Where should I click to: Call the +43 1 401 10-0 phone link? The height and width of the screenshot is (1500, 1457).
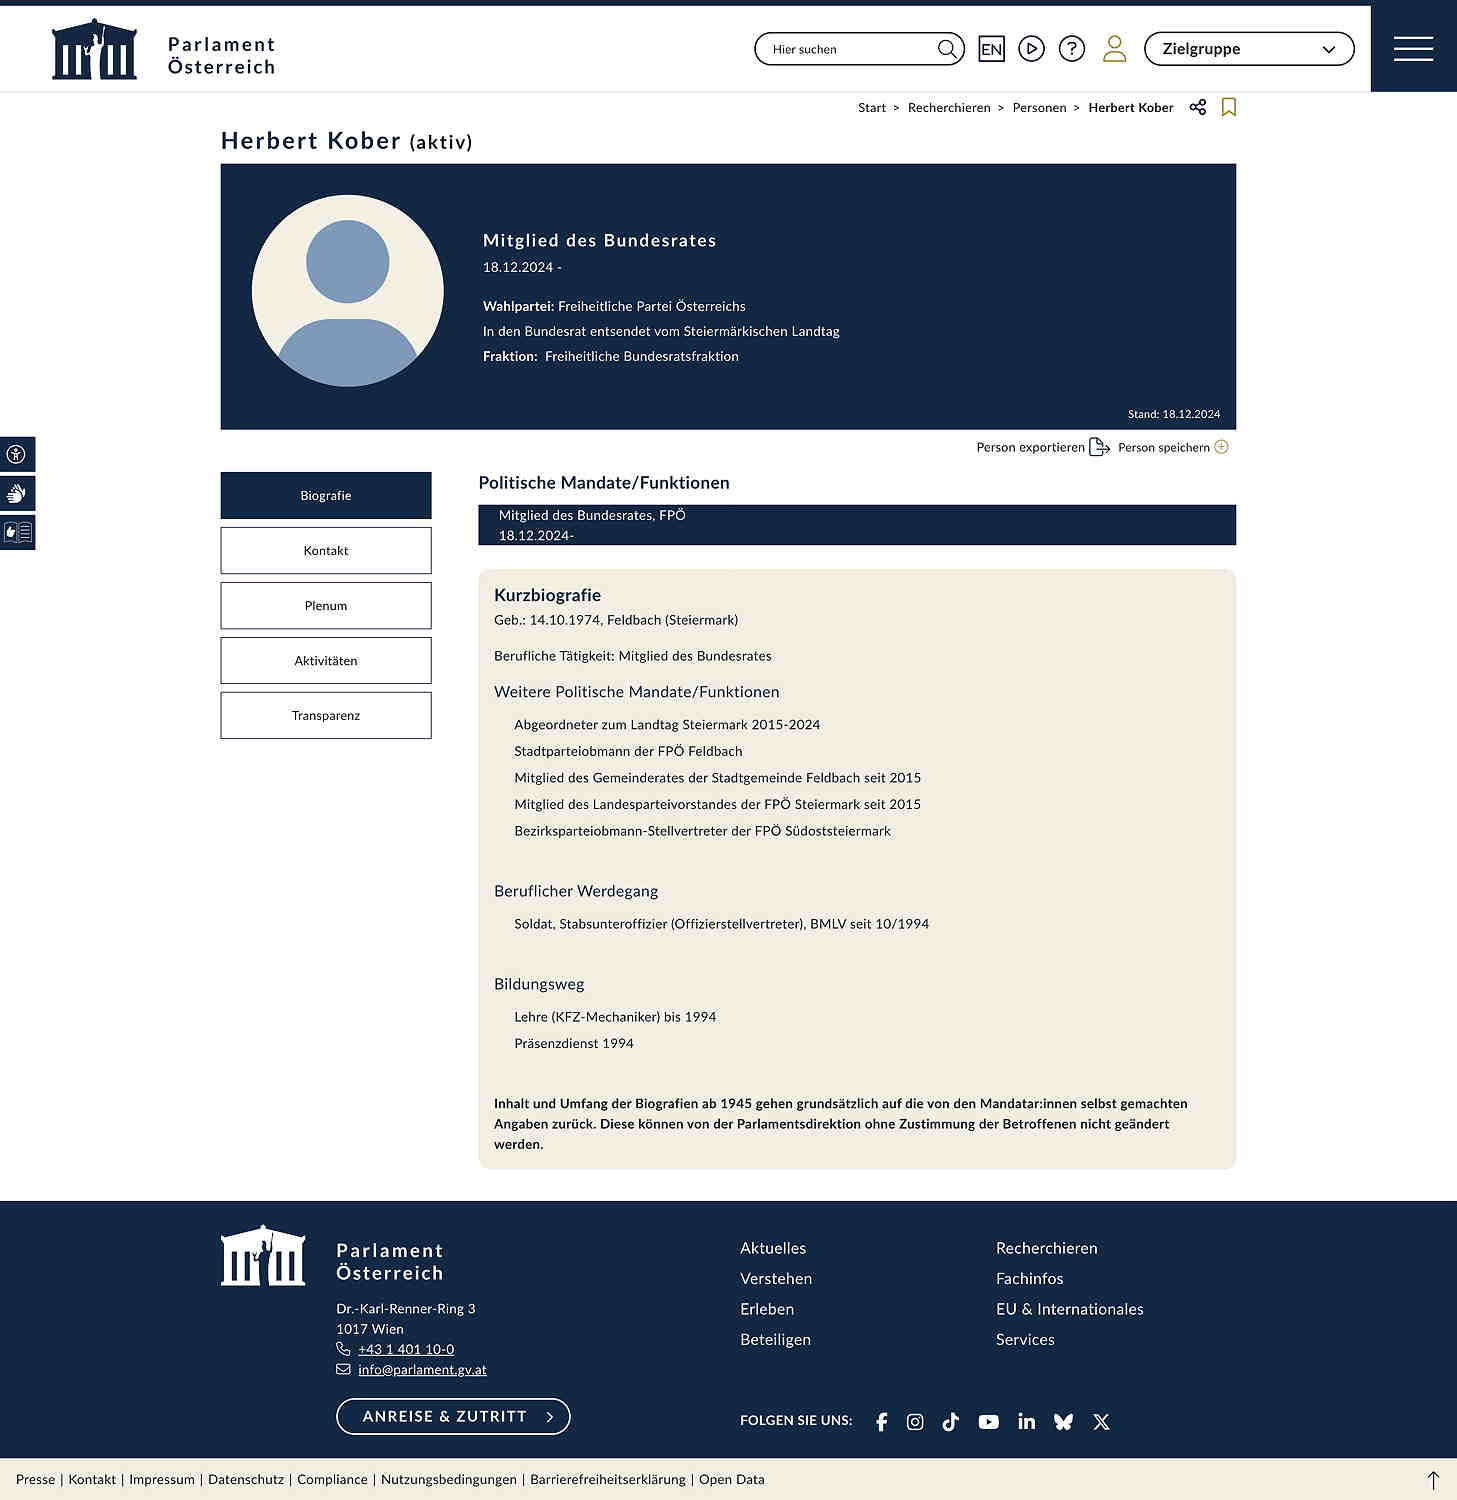click(x=406, y=1350)
